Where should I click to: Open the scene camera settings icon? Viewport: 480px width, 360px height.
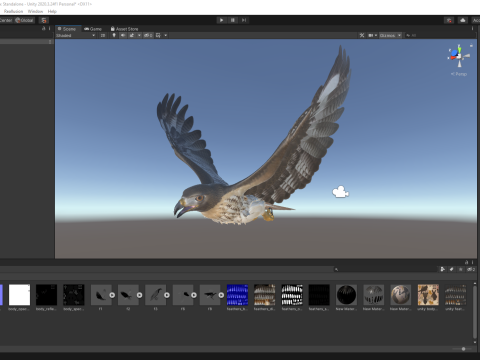[x=372, y=35]
